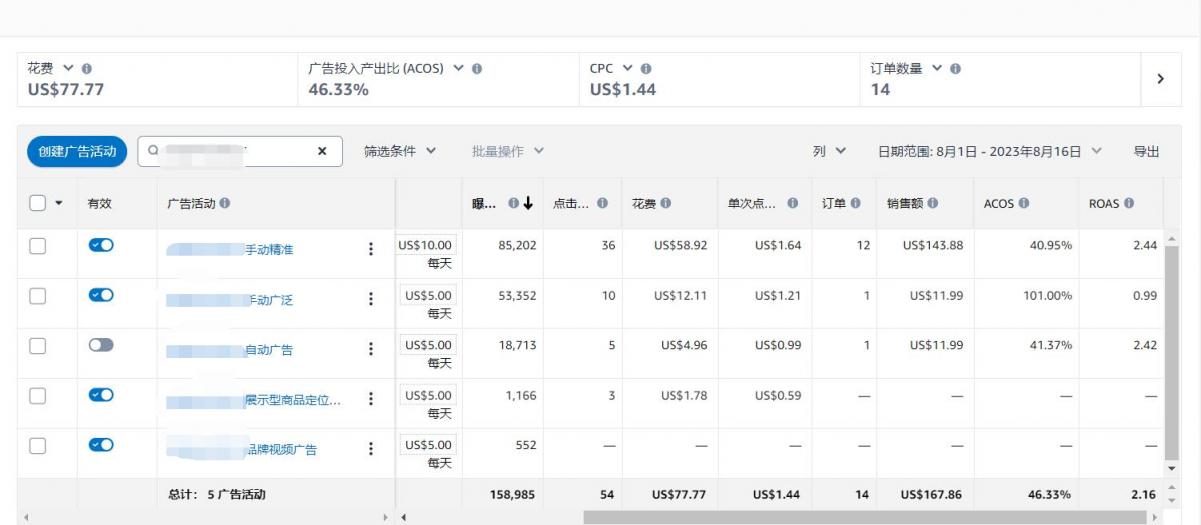Open dropdown arrow beside select-all checkbox
Screen dimensions: 1201x525
point(58,204)
